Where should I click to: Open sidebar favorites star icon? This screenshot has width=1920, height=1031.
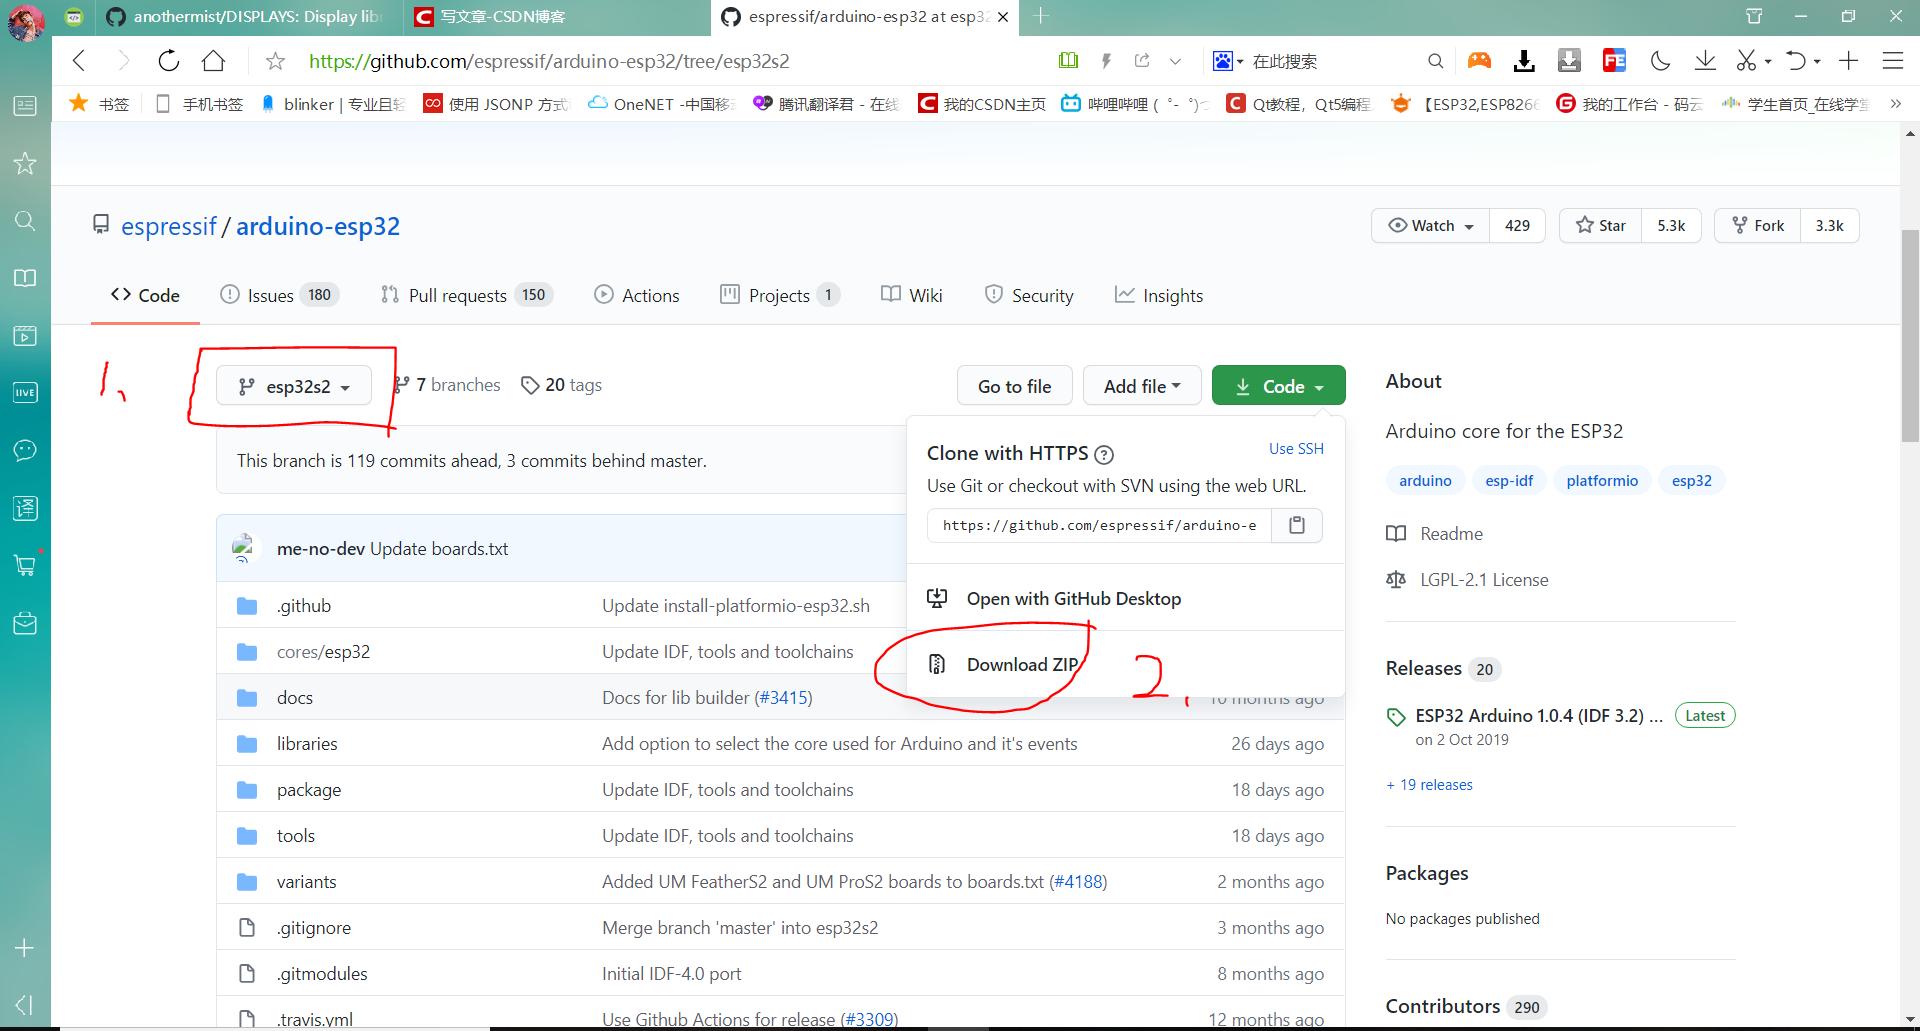tap(25, 163)
